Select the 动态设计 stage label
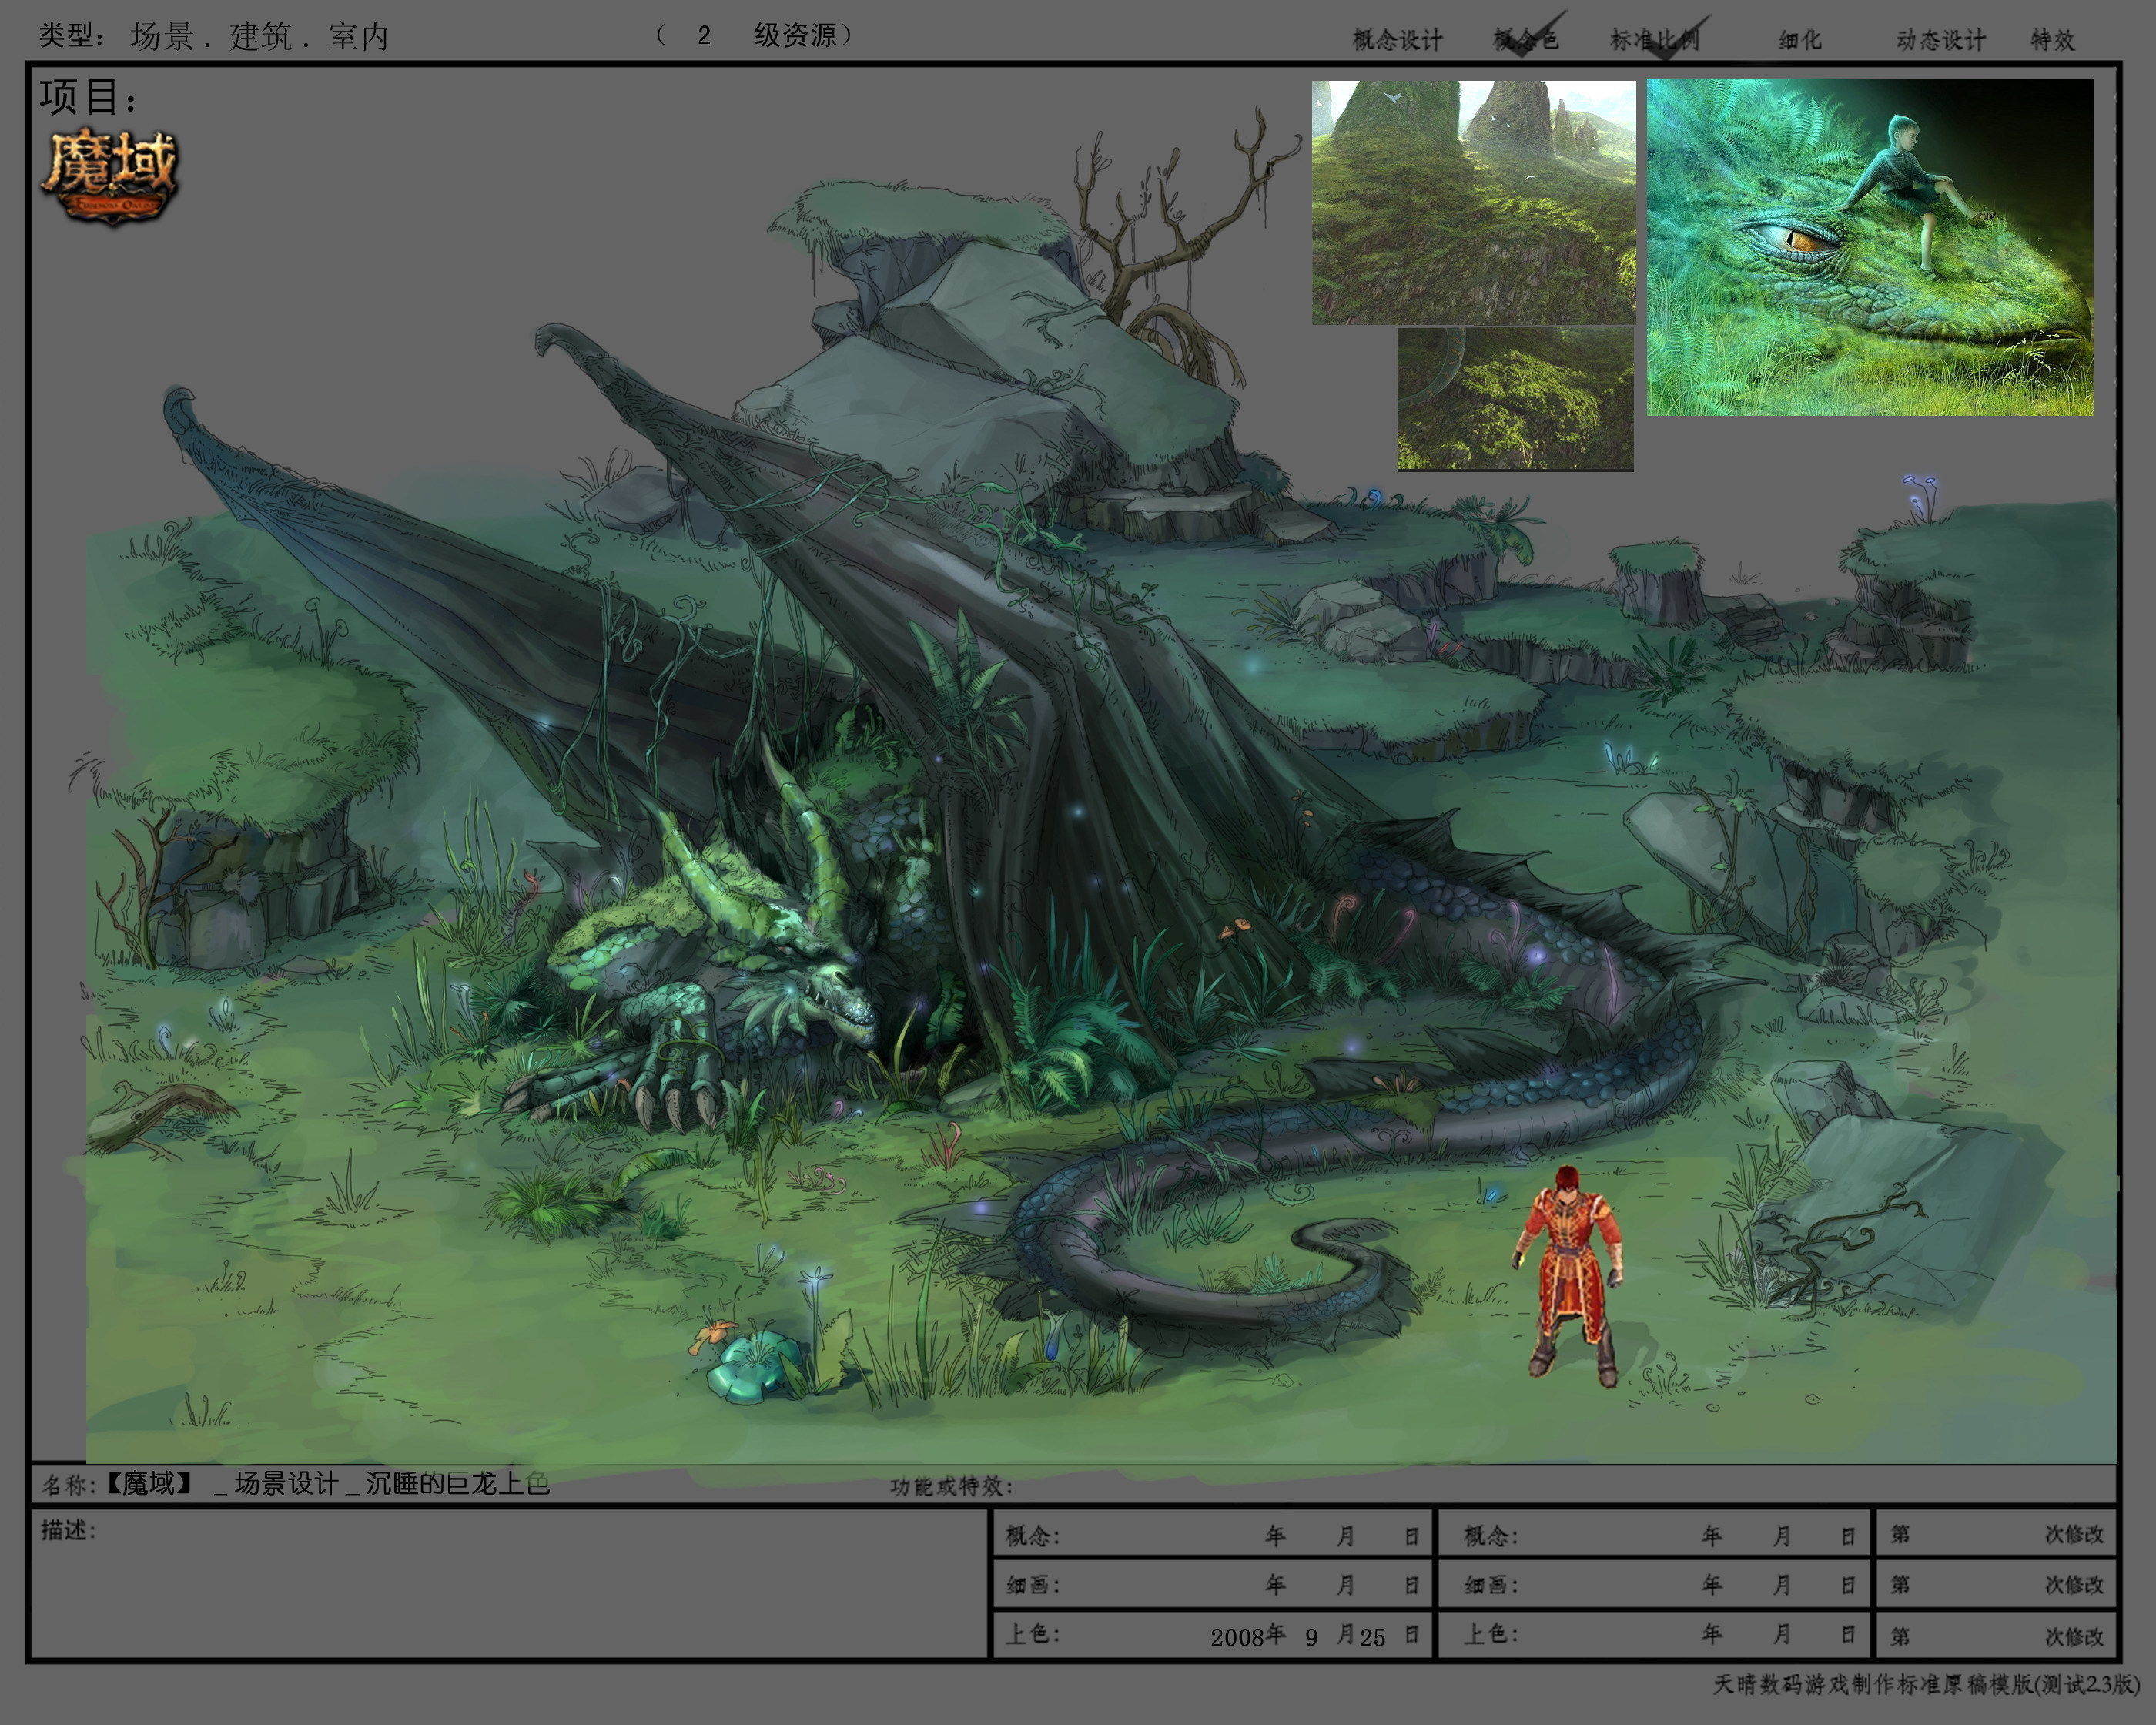The height and width of the screenshot is (1725, 2156). point(1940,40)
